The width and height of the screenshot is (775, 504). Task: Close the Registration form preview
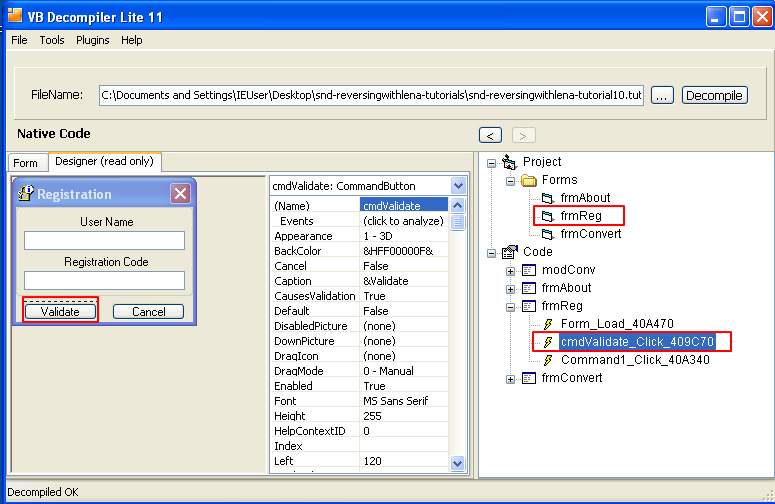pyautogui.click(x=180, y=194)
